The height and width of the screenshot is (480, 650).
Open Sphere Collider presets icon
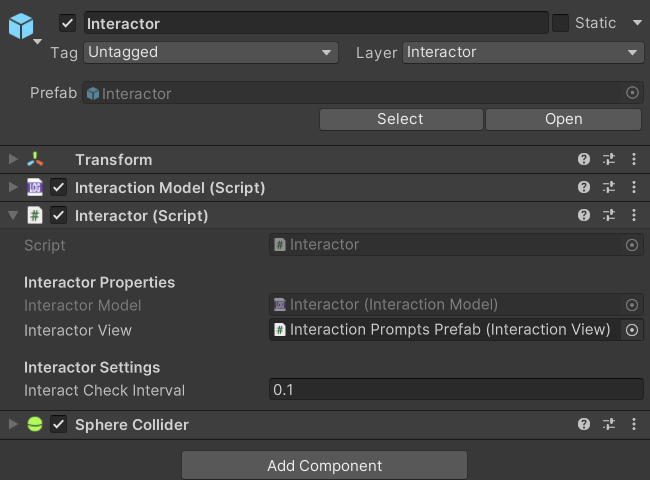click(609, 424)
